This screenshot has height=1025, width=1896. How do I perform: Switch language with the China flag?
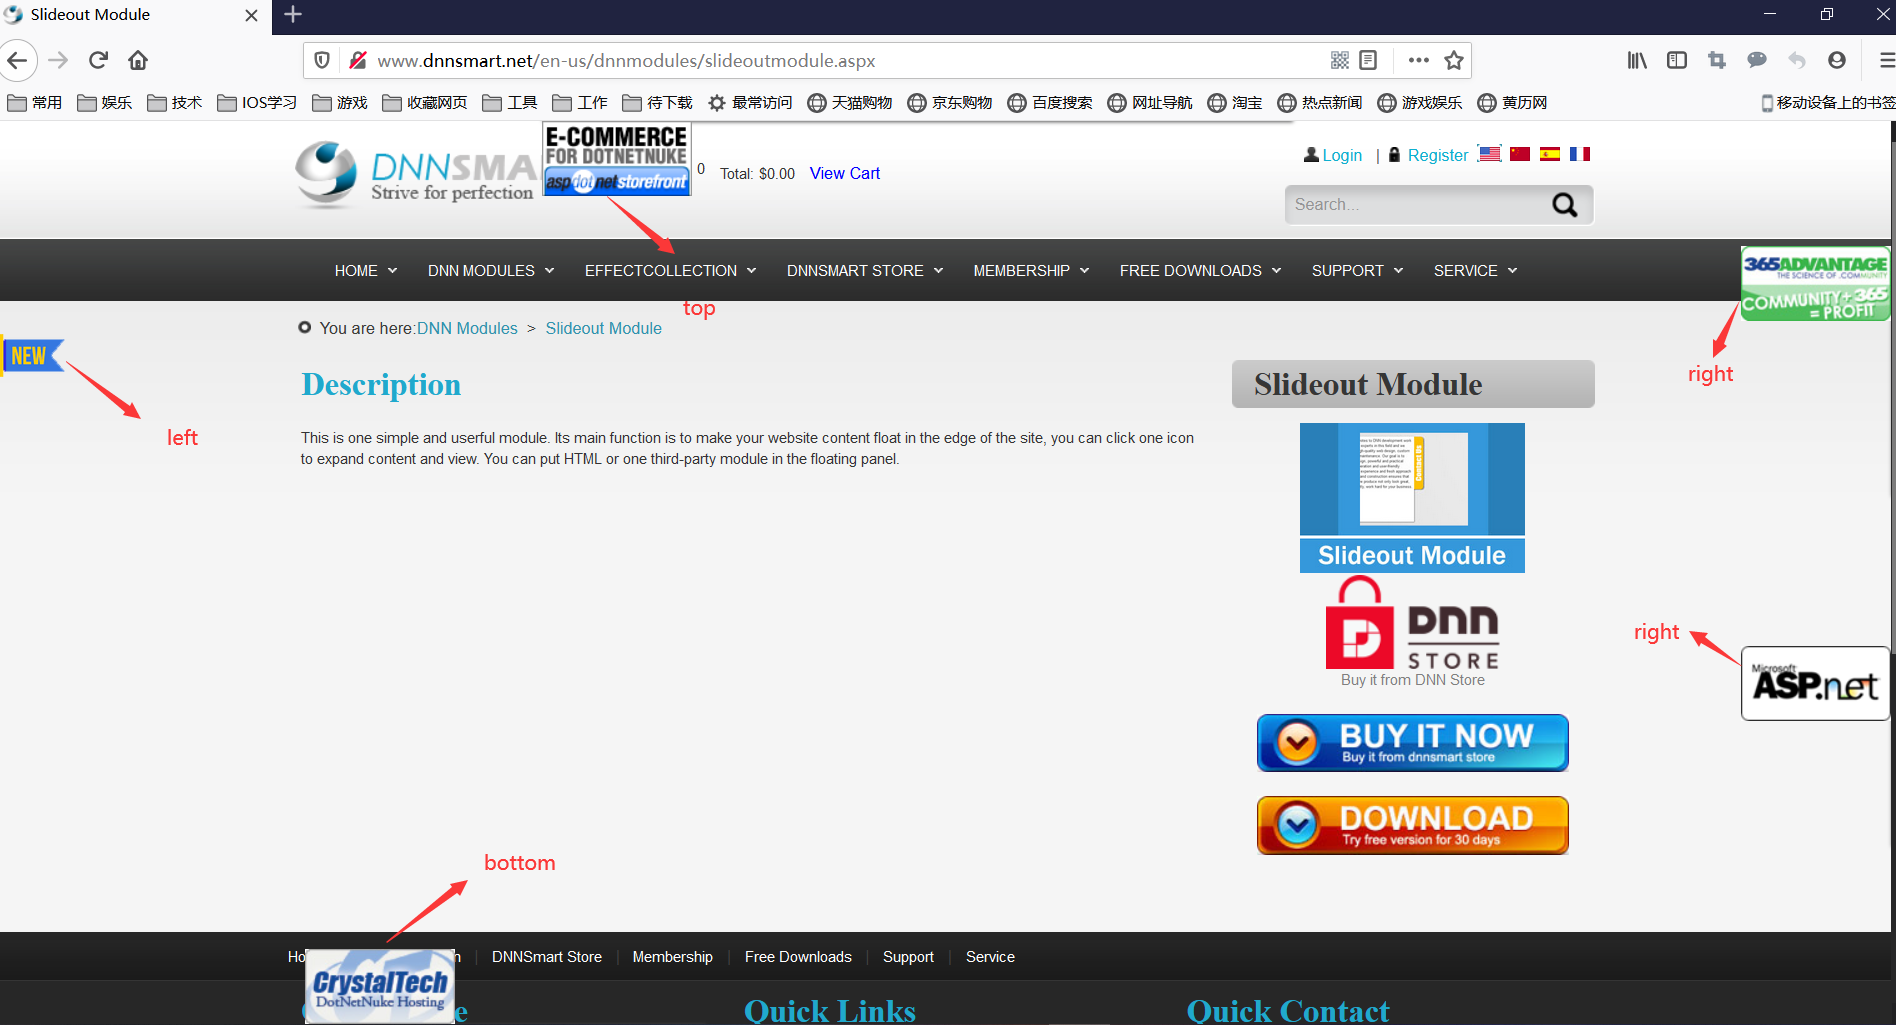click(1520, 154)
